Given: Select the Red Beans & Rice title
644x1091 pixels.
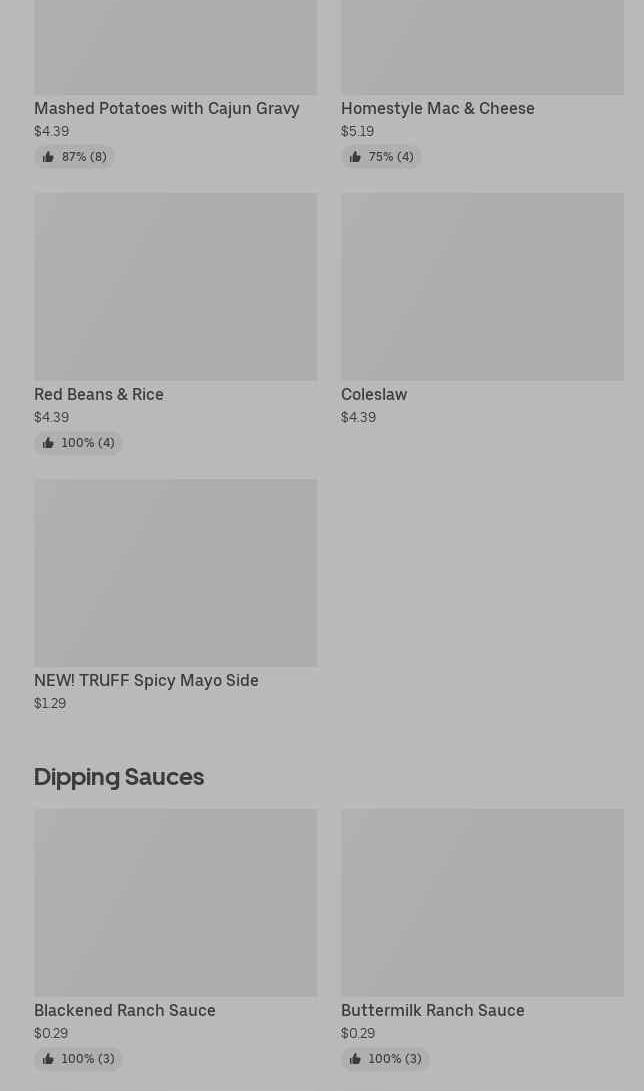Looking at the screenshot, I should [x=98, y=394].
